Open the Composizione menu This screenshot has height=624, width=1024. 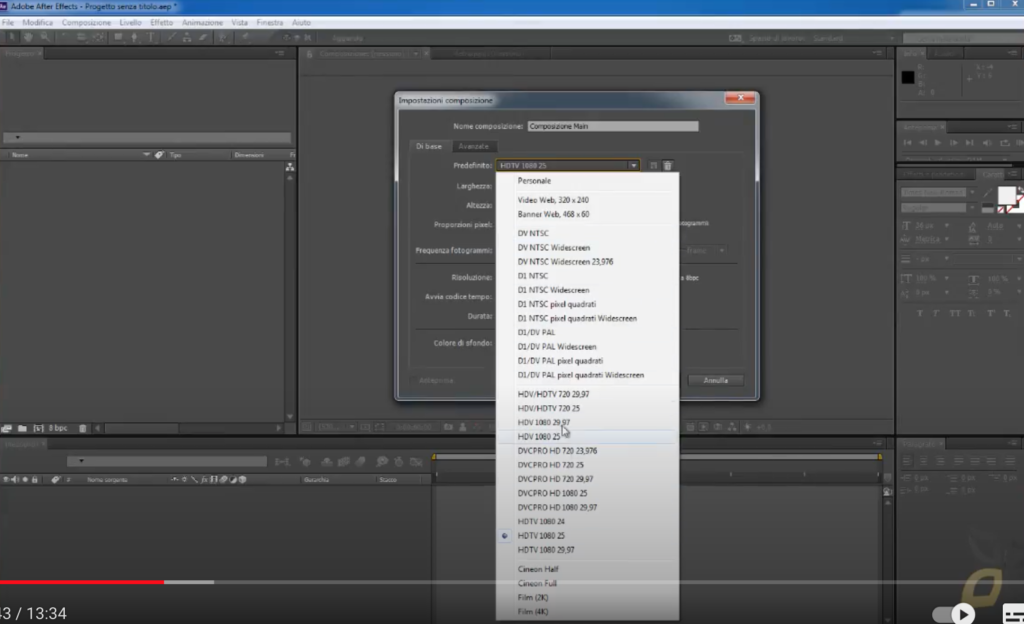(x=86, y=22)
